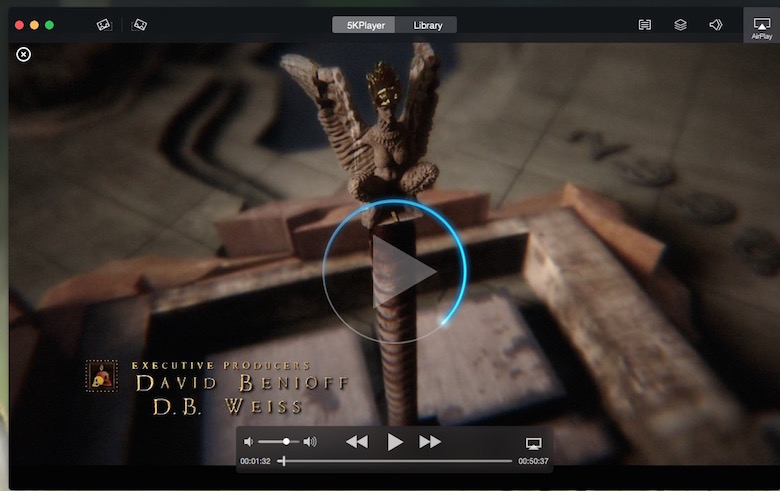The height and width of the screenshot is (491, 780).
Task: Mute using low-volume speaker icon
Action: (248, 441)
